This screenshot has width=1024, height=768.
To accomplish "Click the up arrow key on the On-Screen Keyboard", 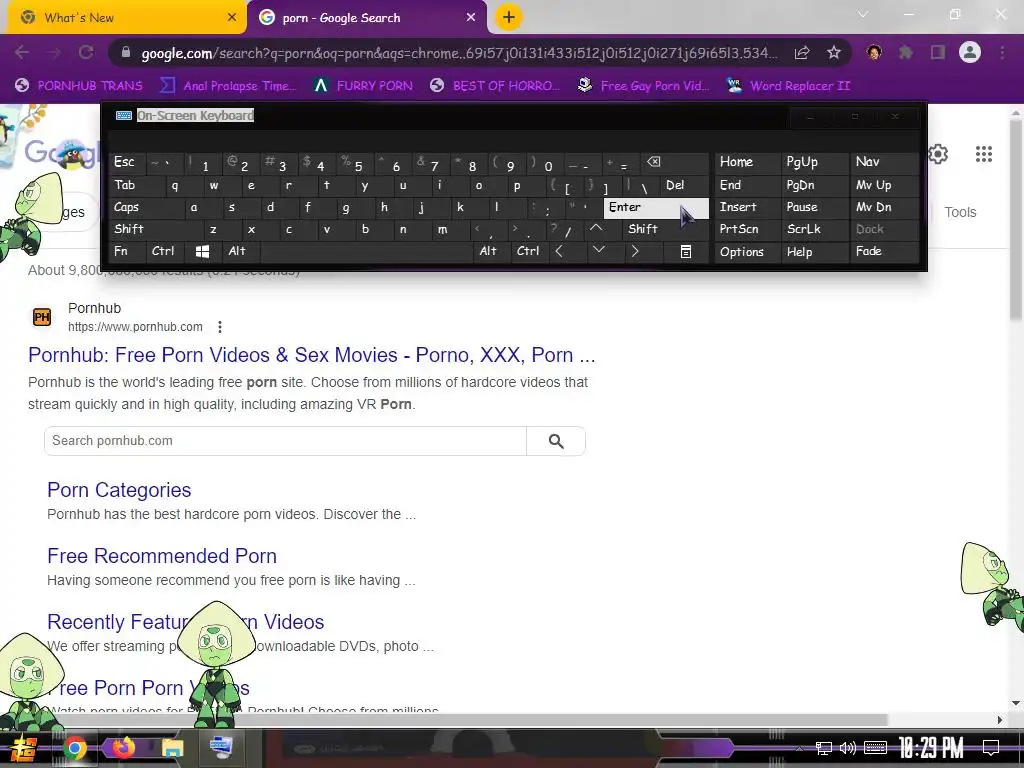I will [x=596, y=229].
